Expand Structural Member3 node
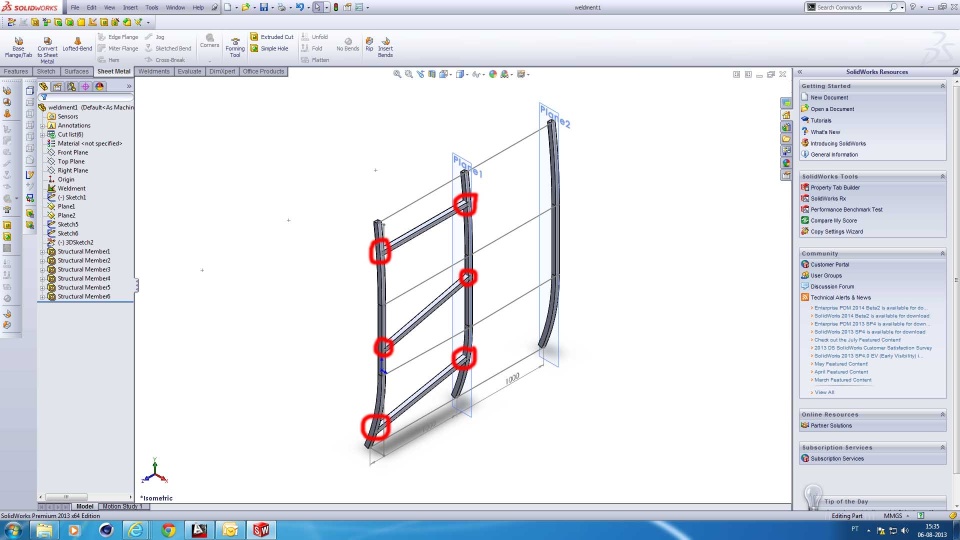The width and height of the screenshot is (960, 540). point(42,269)
